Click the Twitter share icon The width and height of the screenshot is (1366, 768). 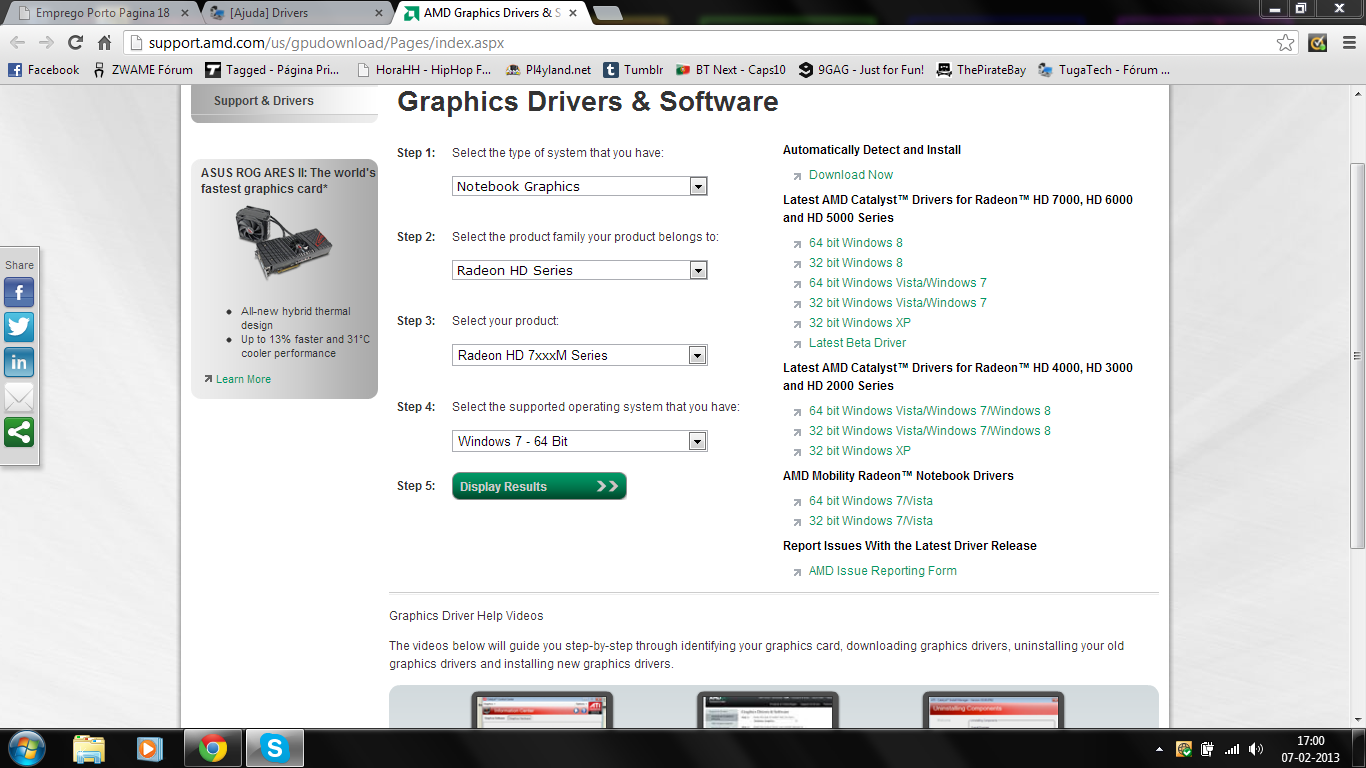(19, 327)
